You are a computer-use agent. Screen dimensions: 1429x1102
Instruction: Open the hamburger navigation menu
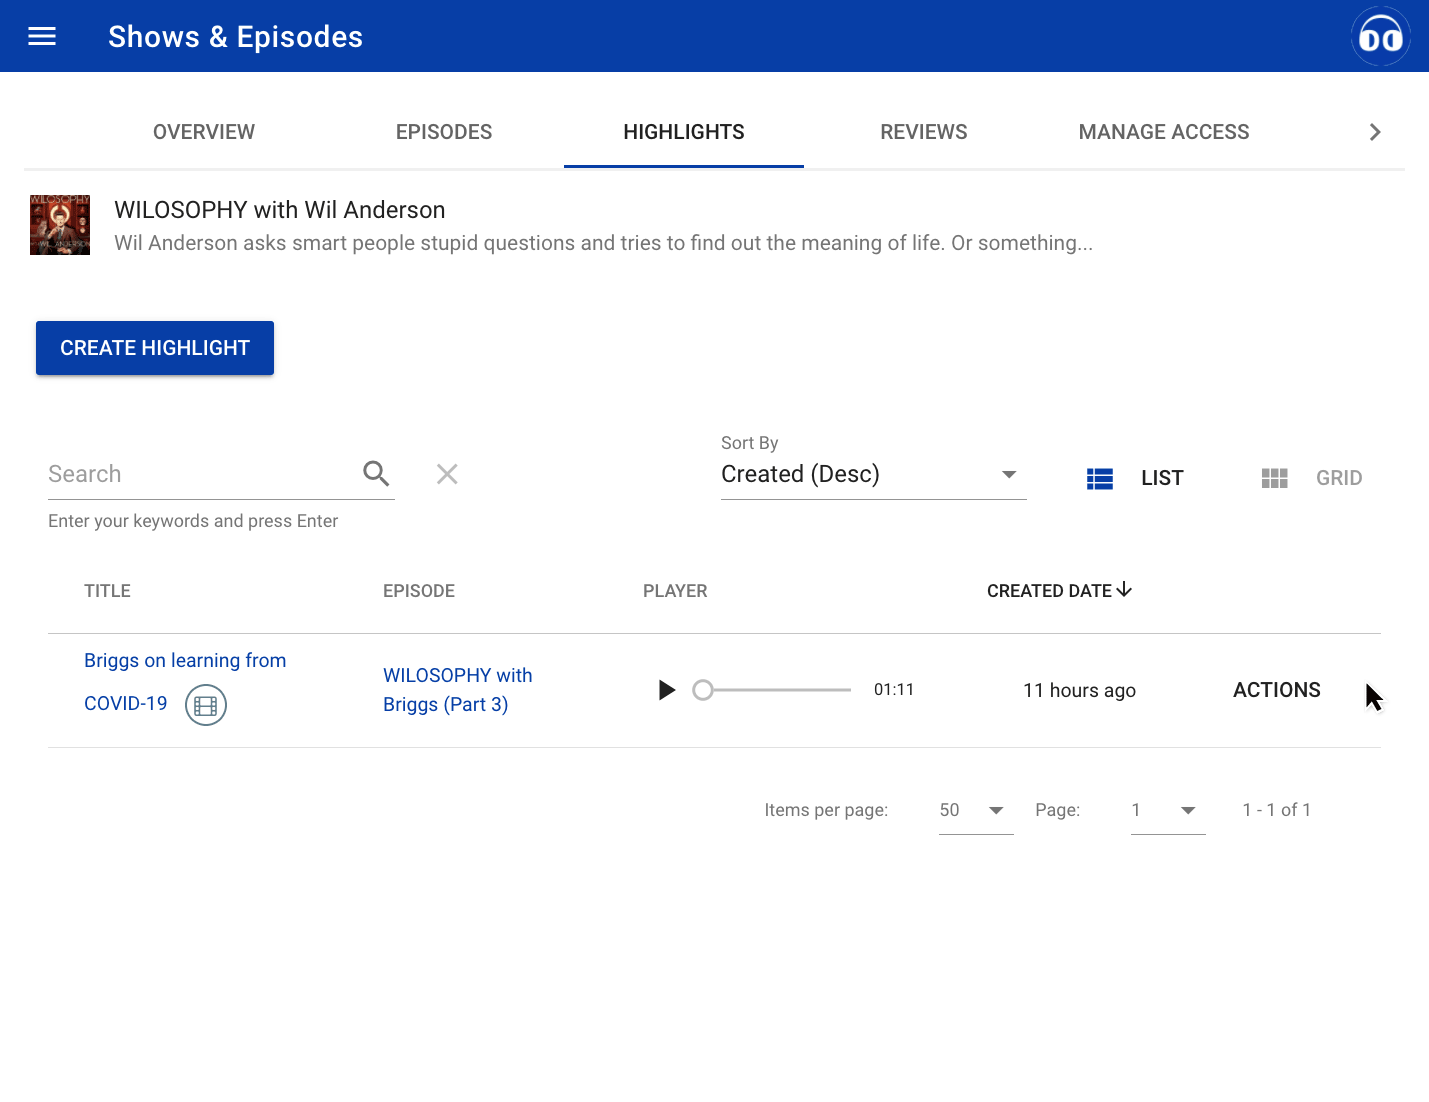coord(42,37)
